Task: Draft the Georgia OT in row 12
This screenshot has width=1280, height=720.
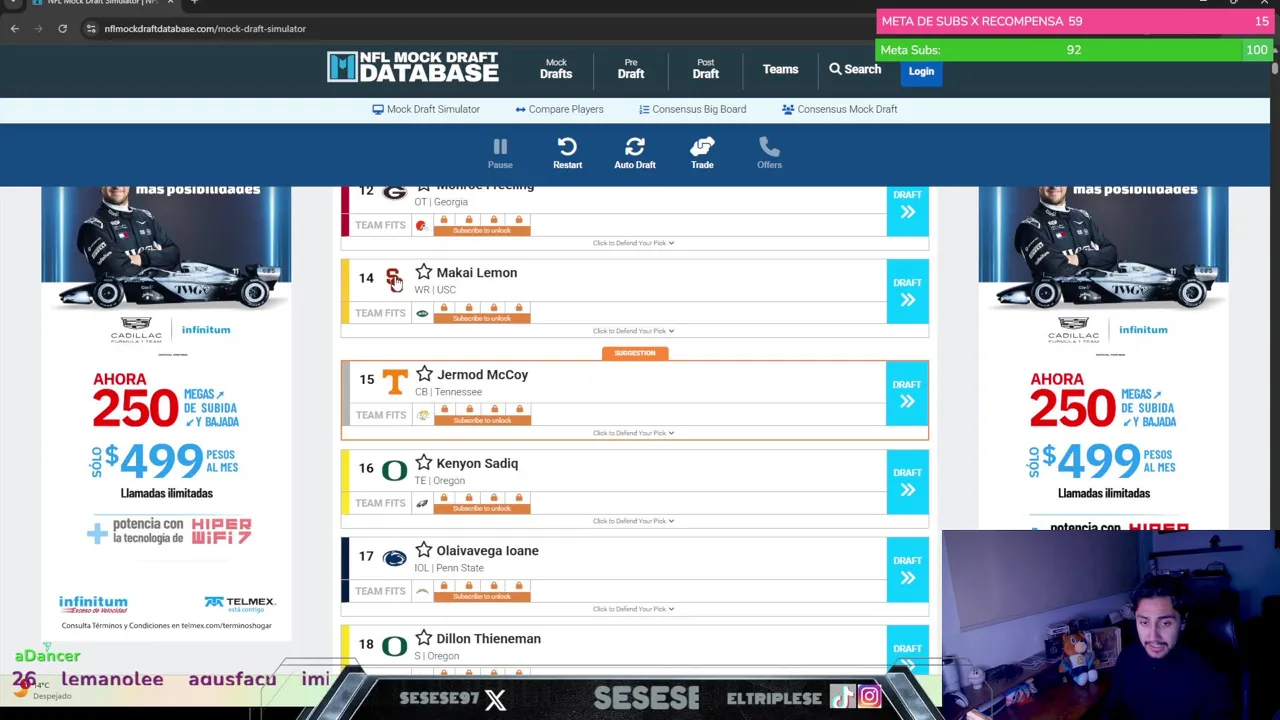Action: pyautogui.click(x=907, y=211)
